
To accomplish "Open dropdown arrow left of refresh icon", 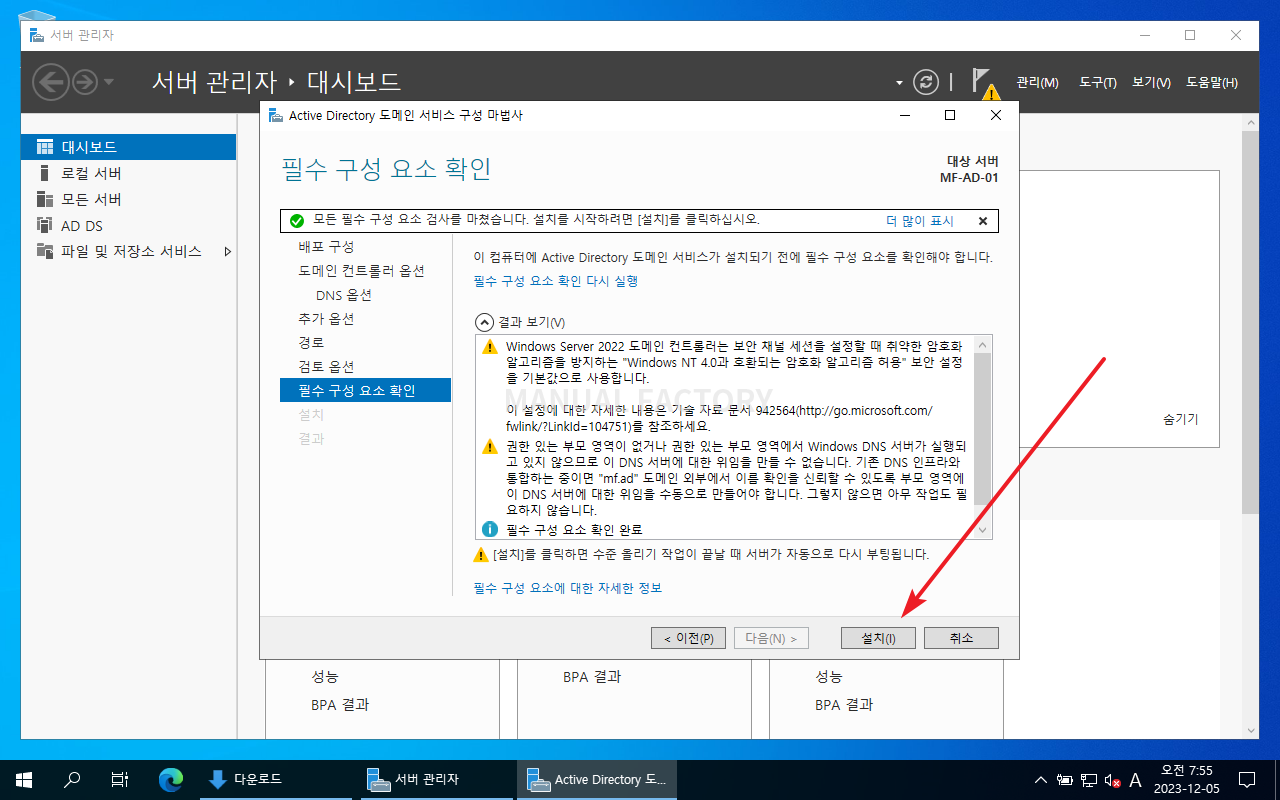I will pyautogui.click(x=899, y=82).
